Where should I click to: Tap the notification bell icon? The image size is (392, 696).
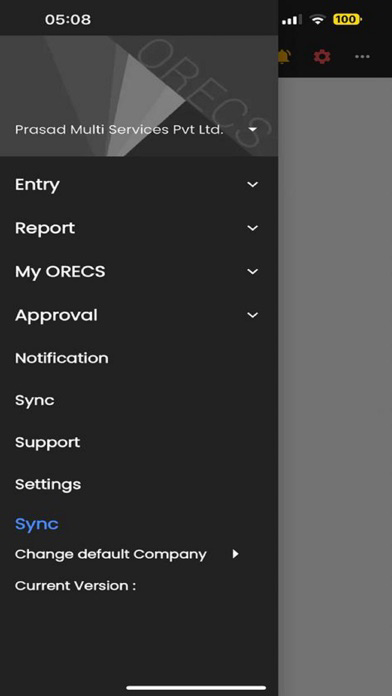pos(285,56)
